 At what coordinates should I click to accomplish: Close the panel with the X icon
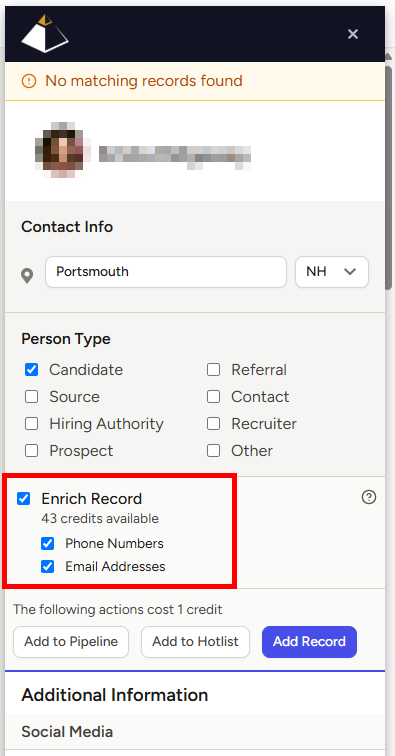[353, 34]
